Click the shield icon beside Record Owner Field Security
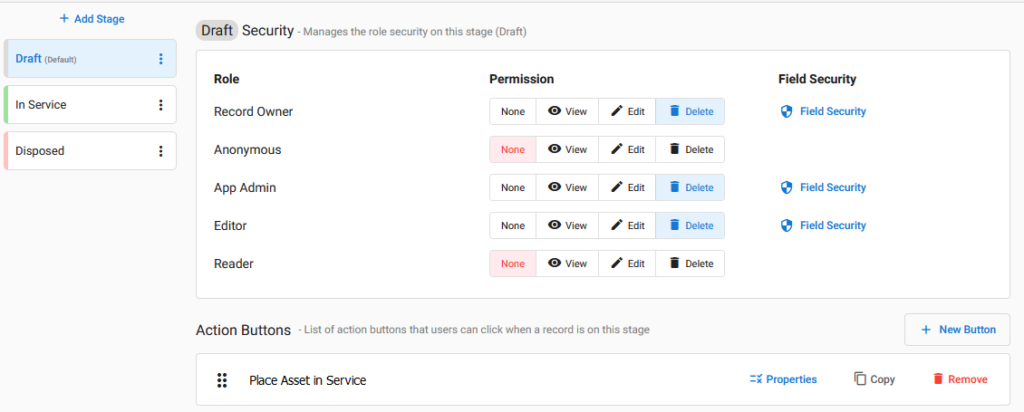Image resolution: width=1024 pixels, height=412 pixels. pos(787,112)
